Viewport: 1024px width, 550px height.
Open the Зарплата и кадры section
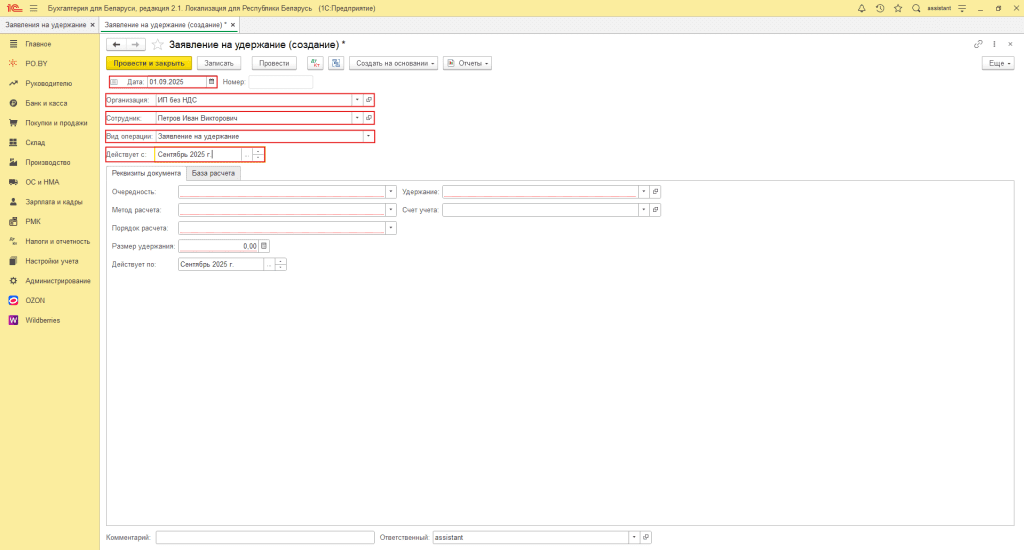(54, 202)
